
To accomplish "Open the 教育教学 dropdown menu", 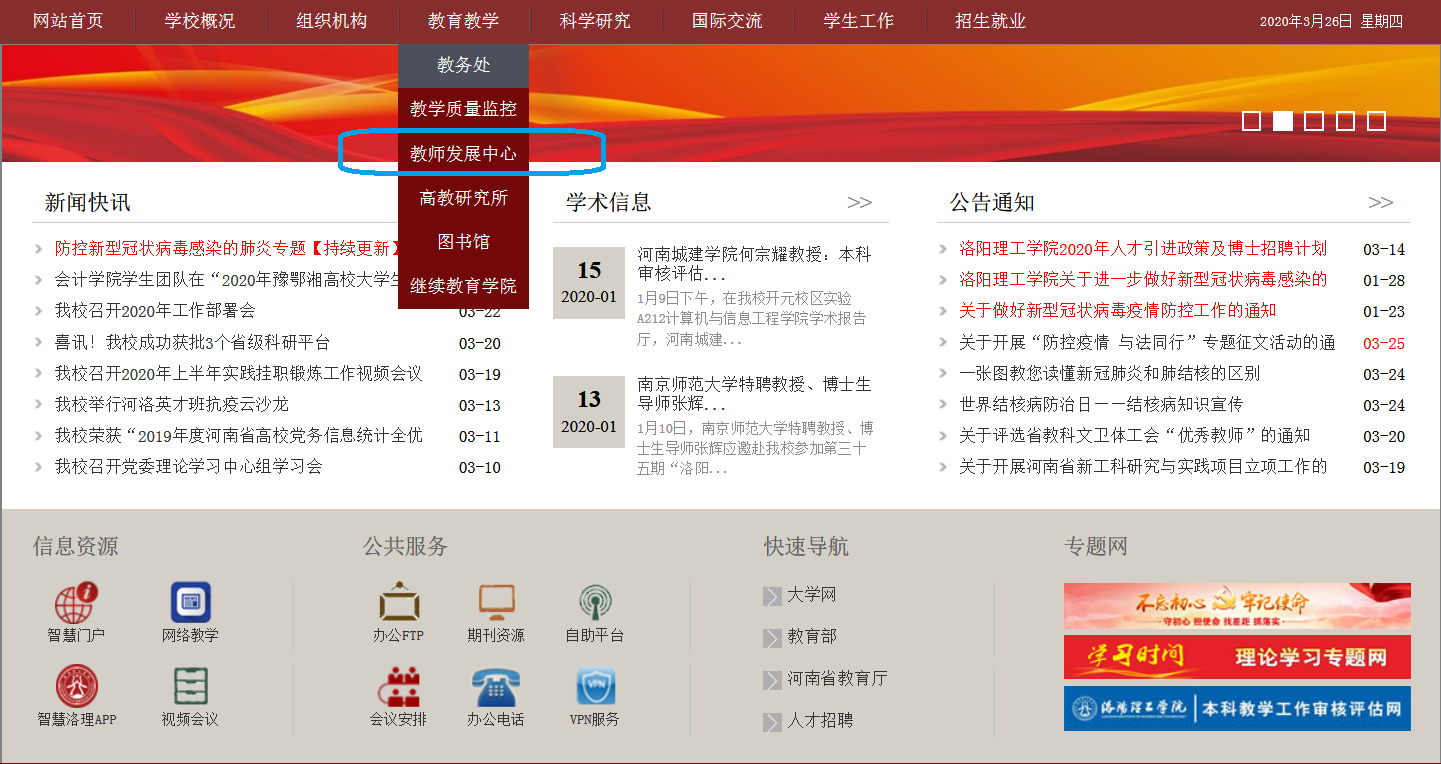I will coord(463,21).
